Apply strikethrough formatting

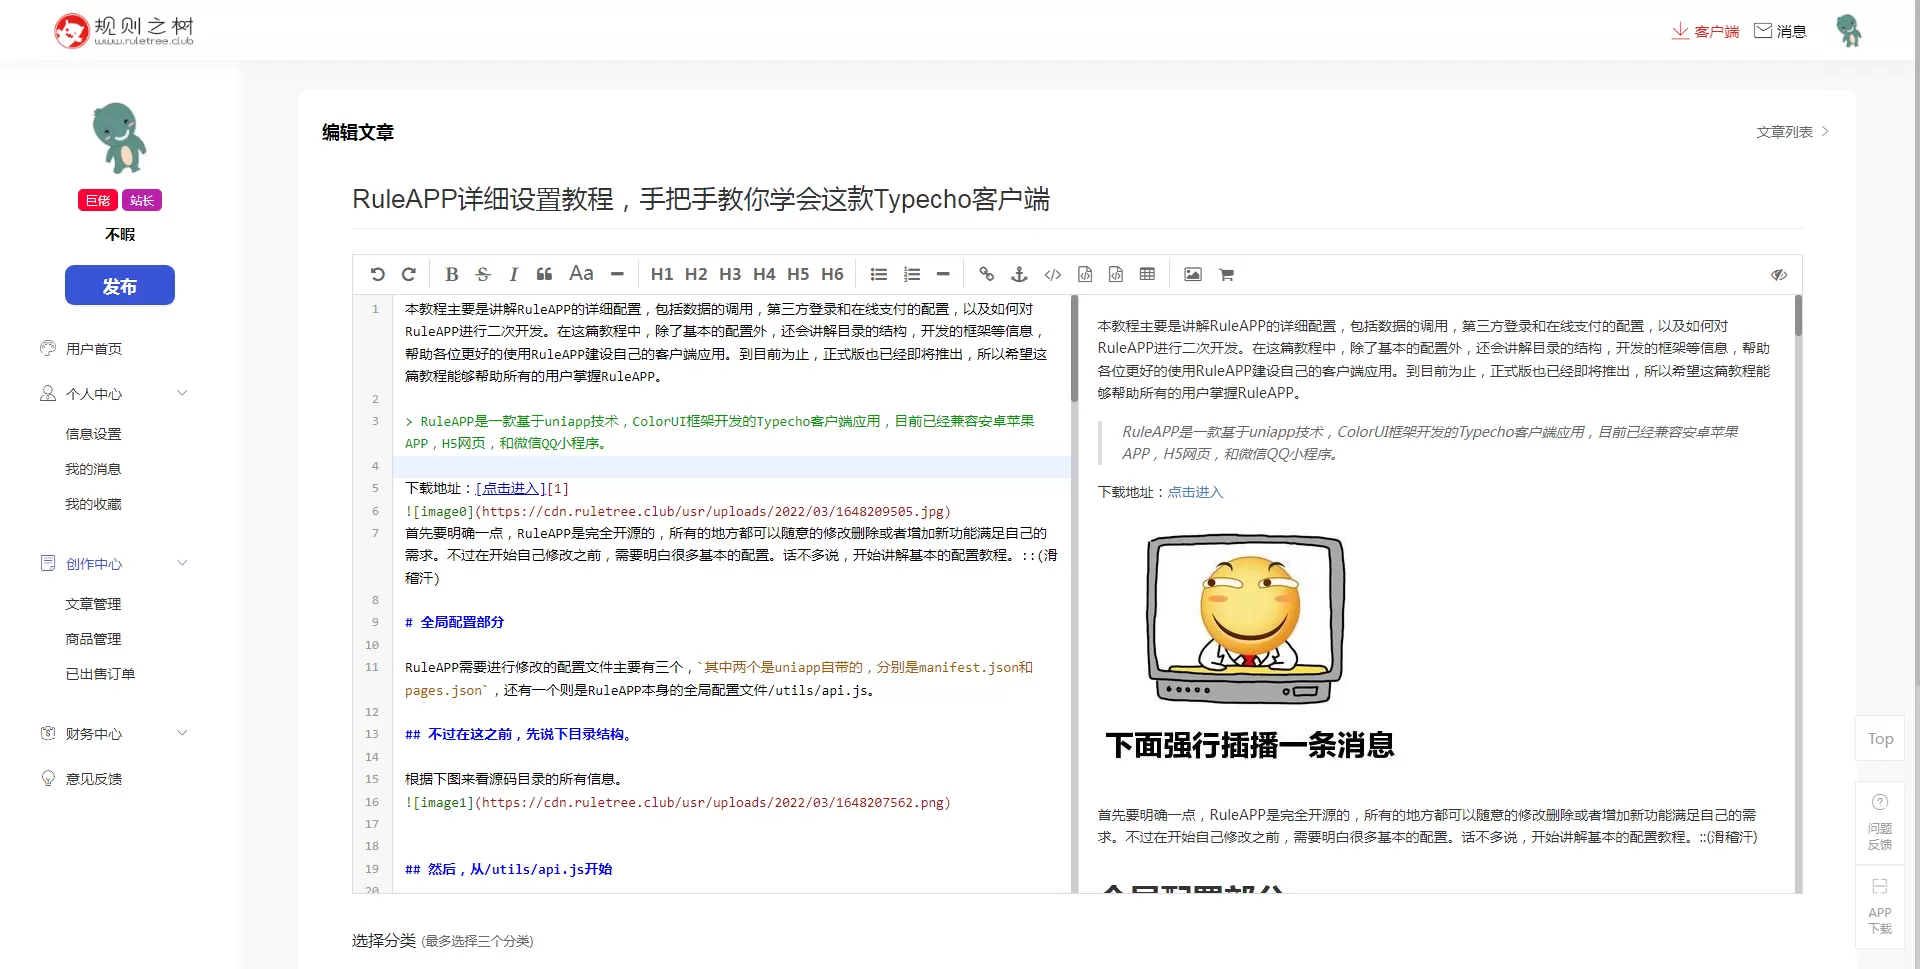(483, 274)
